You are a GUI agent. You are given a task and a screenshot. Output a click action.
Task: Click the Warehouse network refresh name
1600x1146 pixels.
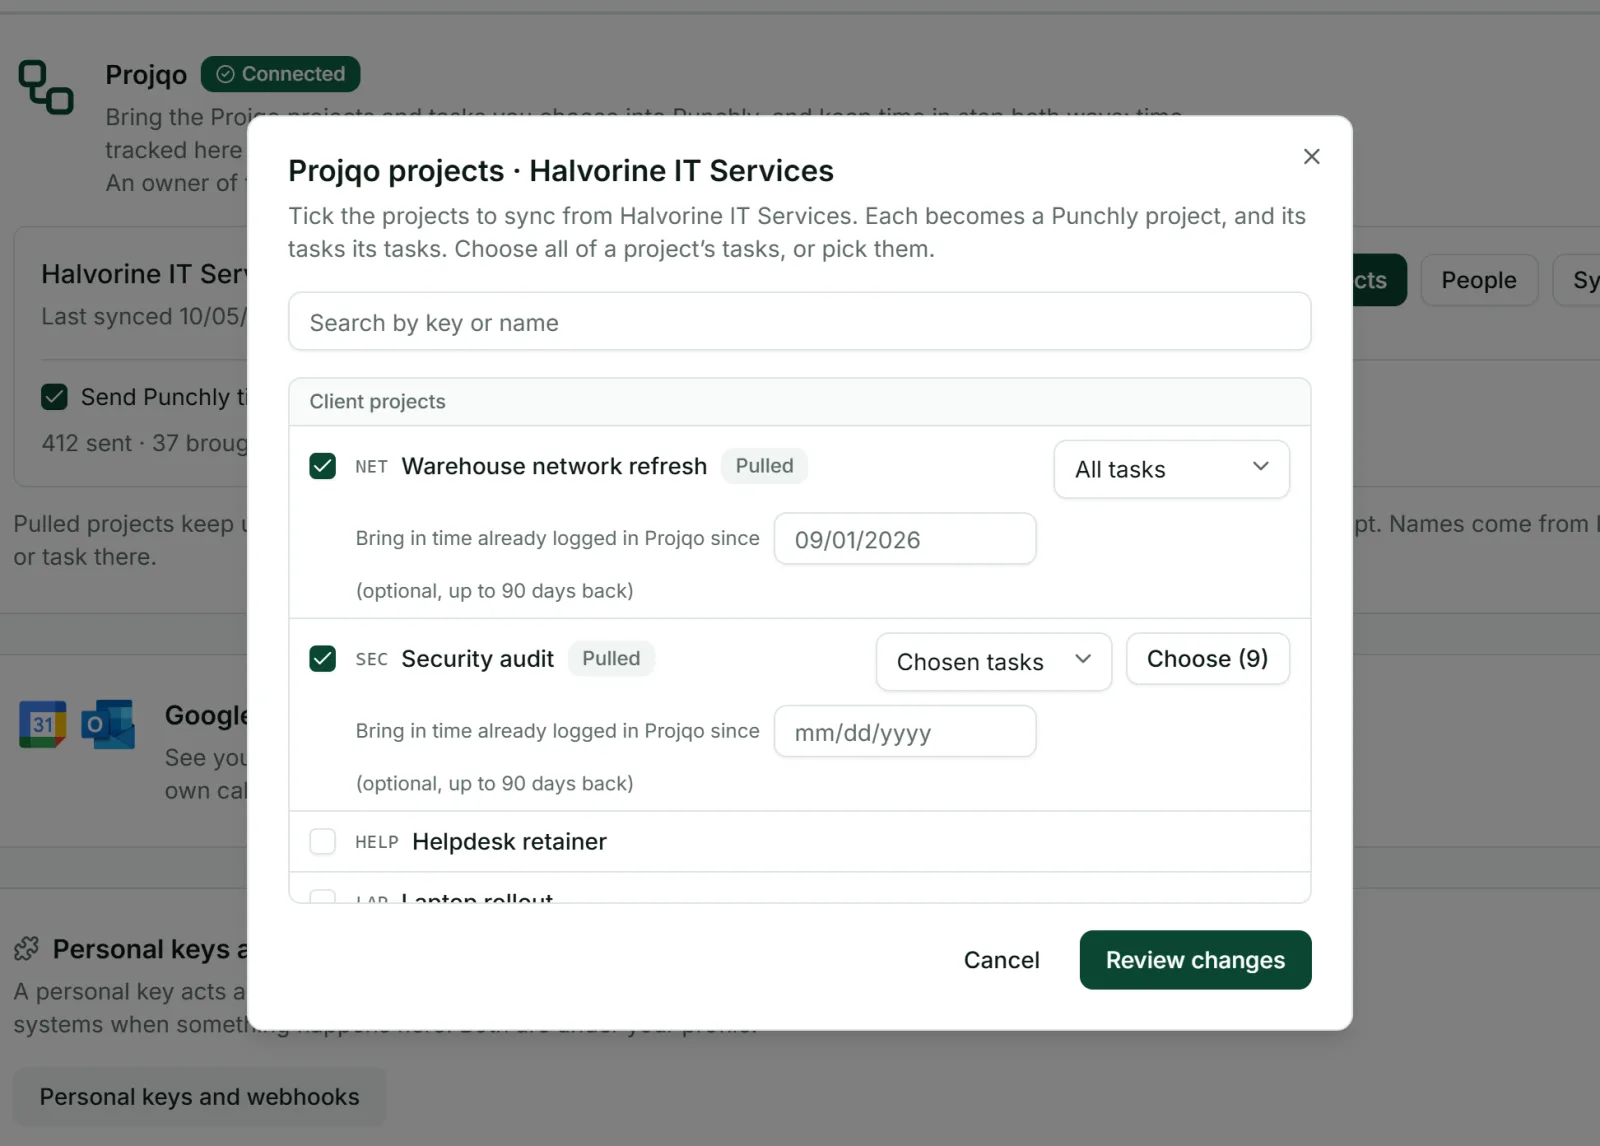point(554,466)
